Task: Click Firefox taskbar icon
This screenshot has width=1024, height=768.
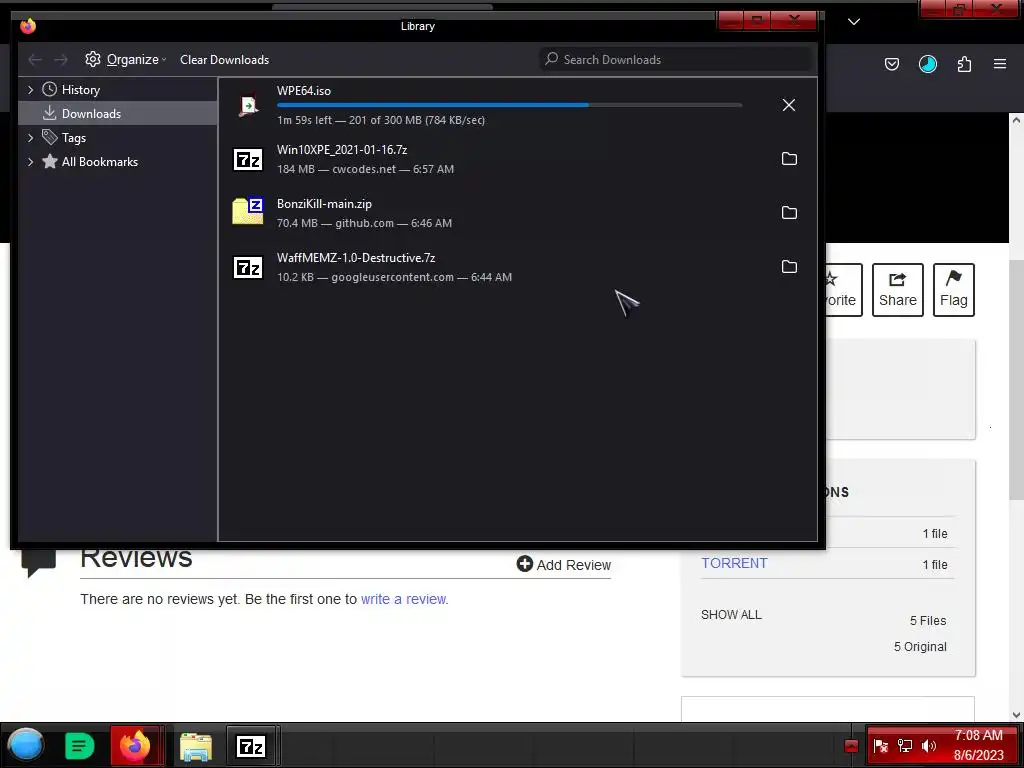Action: 135,745
